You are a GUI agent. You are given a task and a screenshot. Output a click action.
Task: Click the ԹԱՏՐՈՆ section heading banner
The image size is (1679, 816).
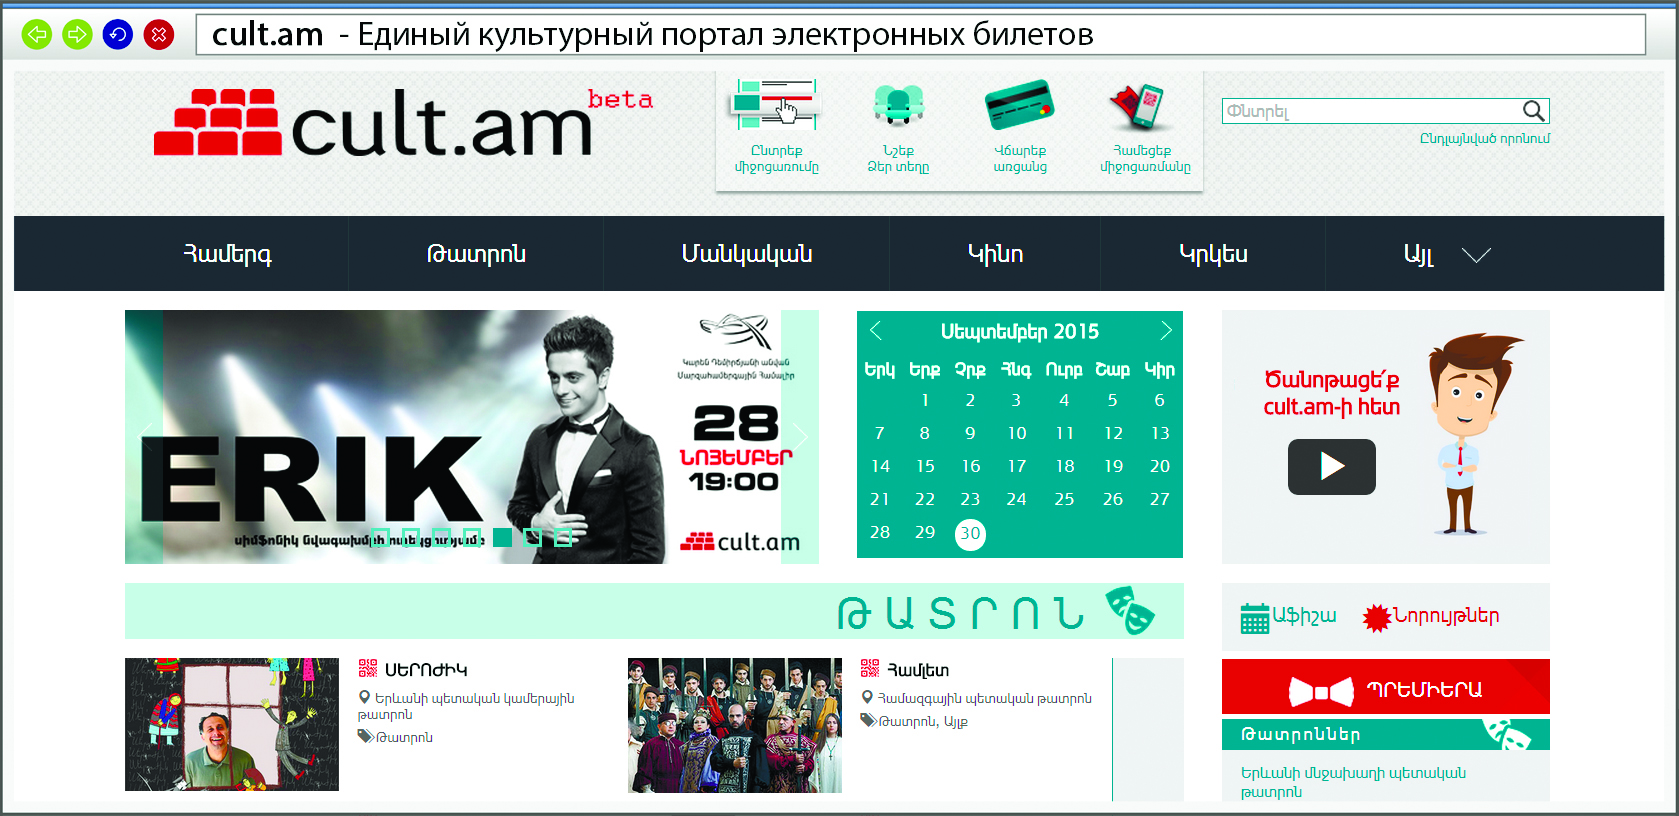point(654,611)
